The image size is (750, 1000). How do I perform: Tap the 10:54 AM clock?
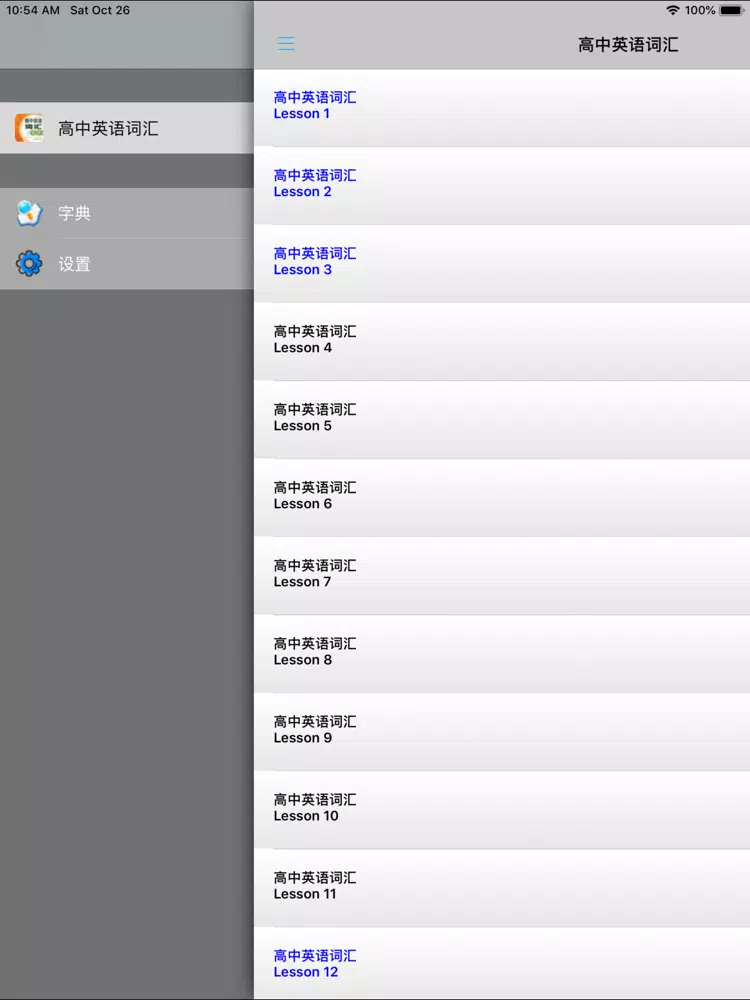coord(33,10)
